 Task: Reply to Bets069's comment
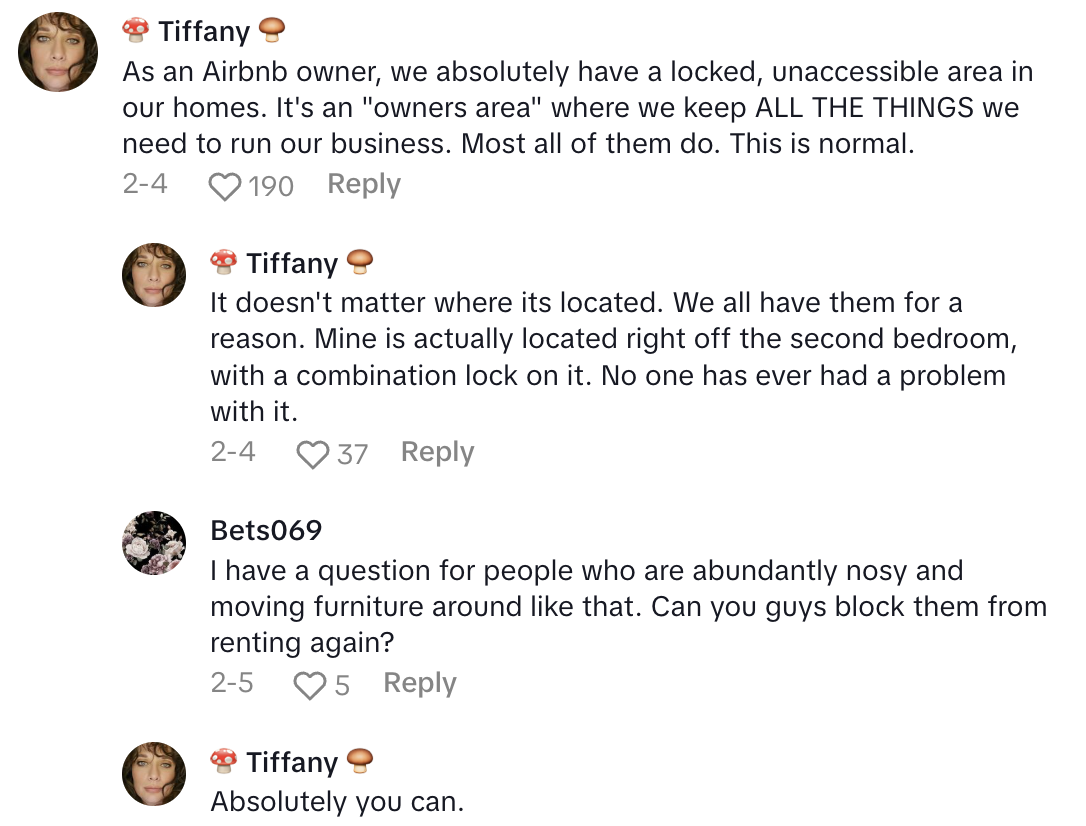coord(420,684)
